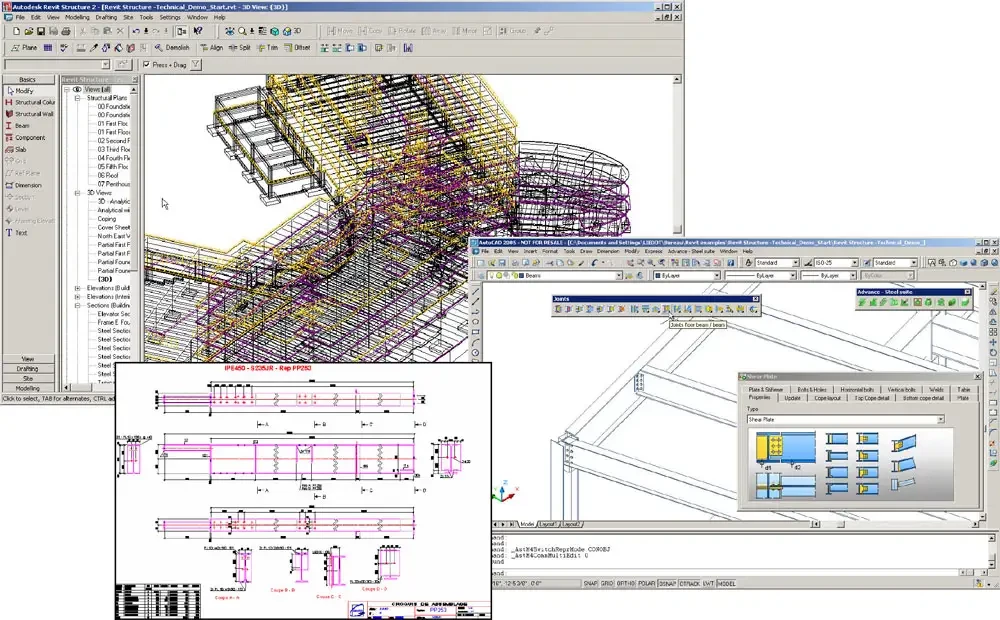Screen dimensions: 1000x620
Task: Collapse the 3D Views tree node
Action: (78, 193)
